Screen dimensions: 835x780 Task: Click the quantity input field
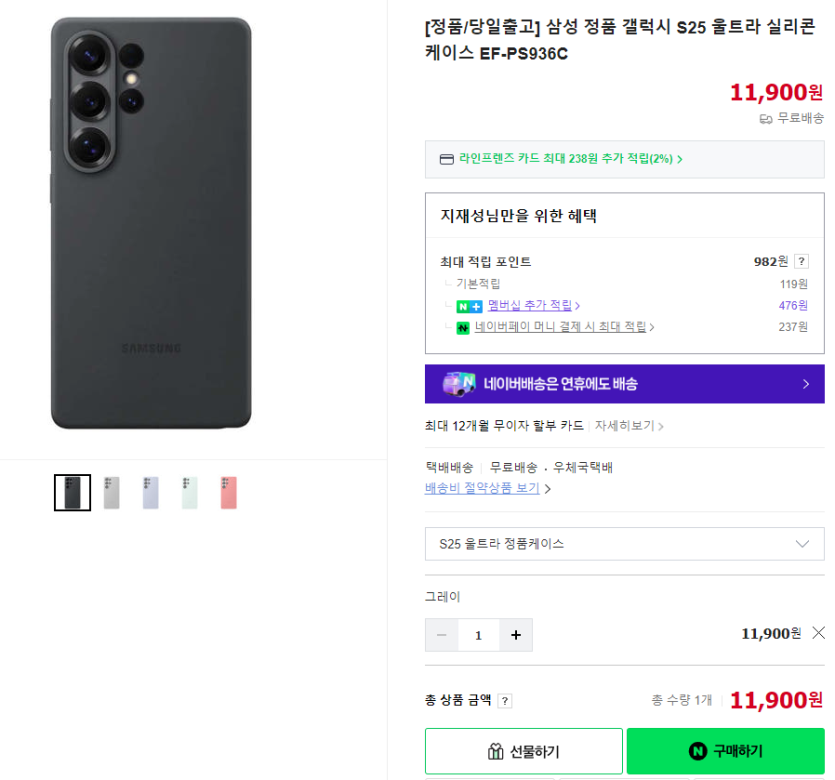point(479,635)
